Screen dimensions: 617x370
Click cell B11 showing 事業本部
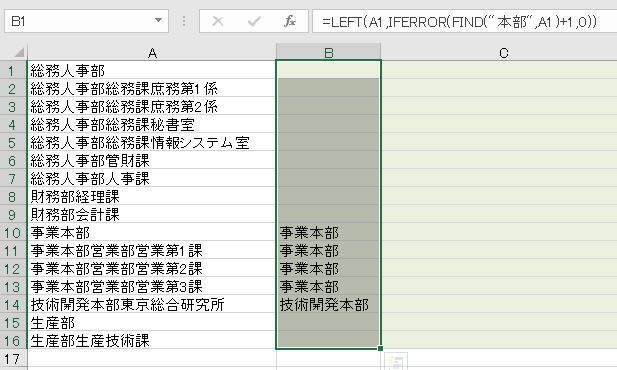tap(329, 251)
